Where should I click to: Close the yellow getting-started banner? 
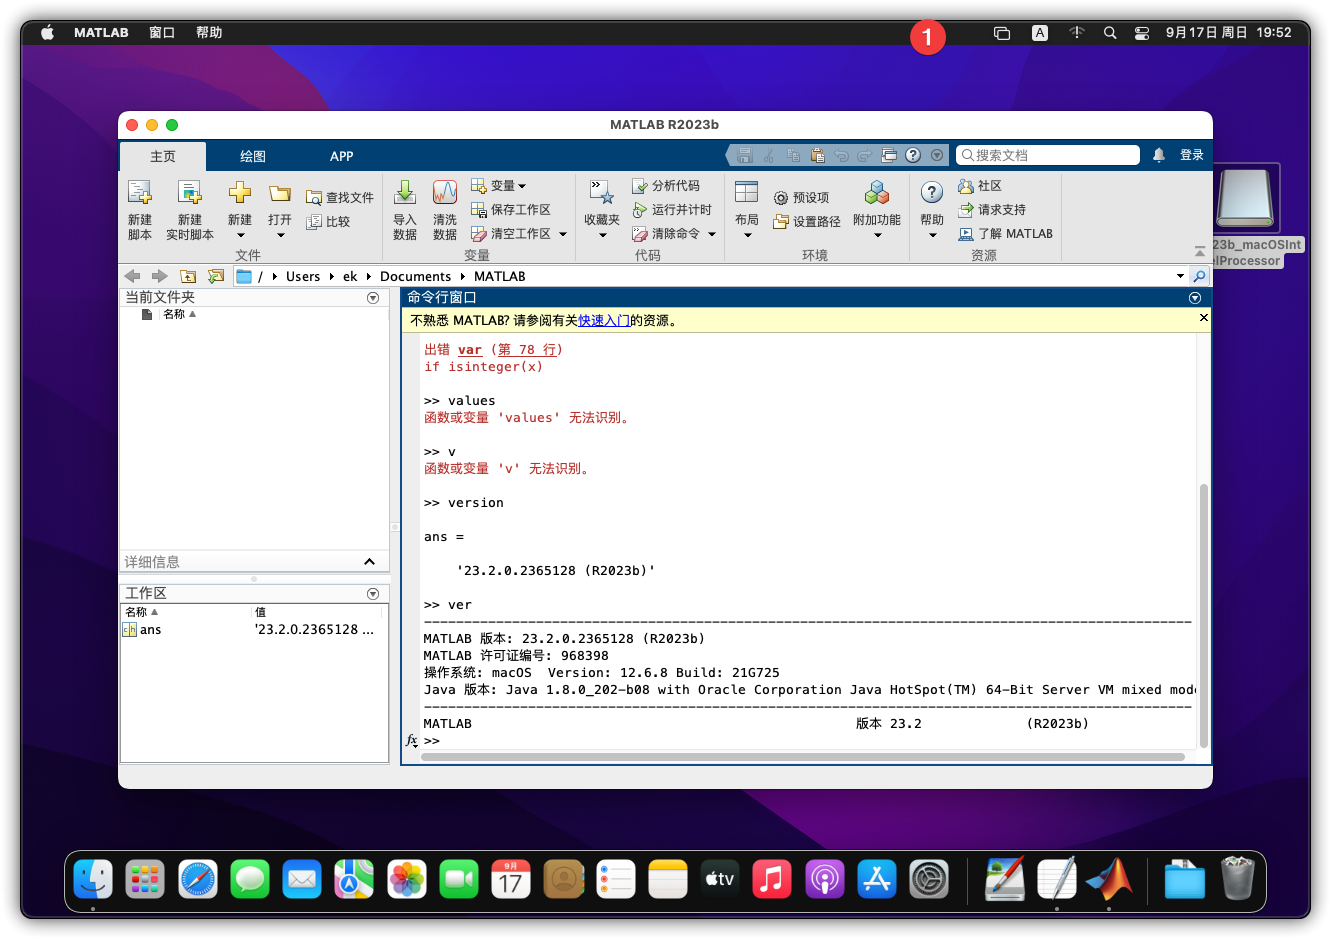[x=1204, y=317]
